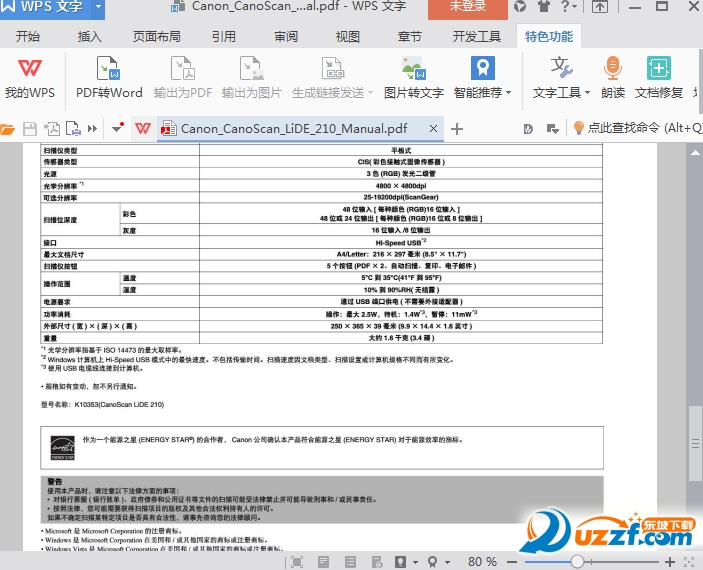703x570 pixels.
Task: Open the 我的WPS icon
Action: click(30, 79)
